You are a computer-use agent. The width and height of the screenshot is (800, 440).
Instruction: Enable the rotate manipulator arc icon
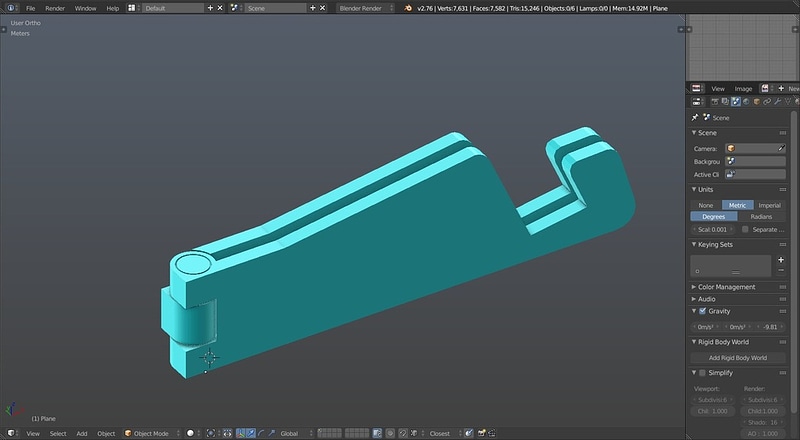tap(261, 433)
